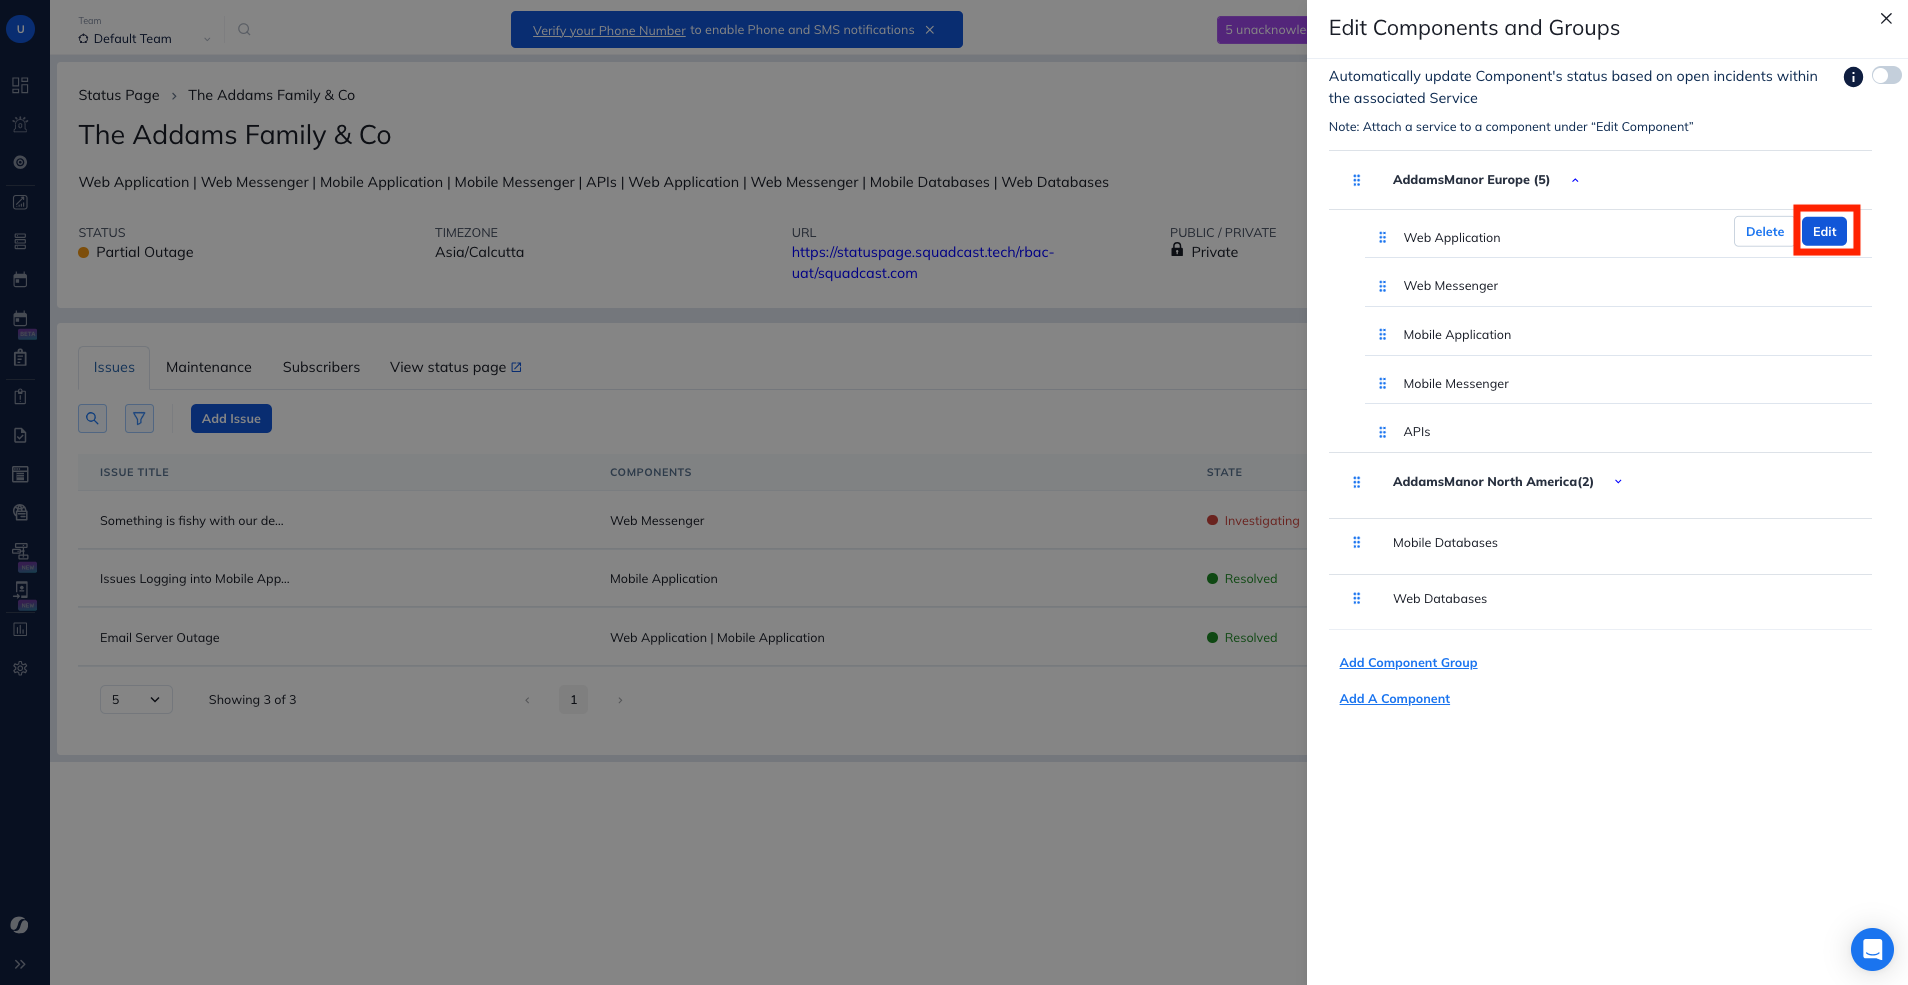The width and height of the screenshot is (1908, 985).
Task: Open the rows-per-page dropdown showing 5
Action: click(x=136, y=700)
